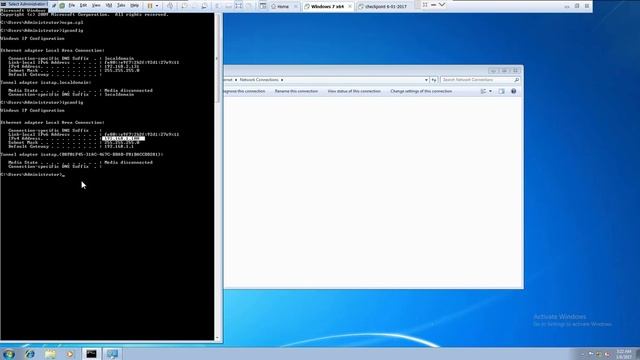Click the network icon in system tray
640x360 pixels.
[599, 354]
